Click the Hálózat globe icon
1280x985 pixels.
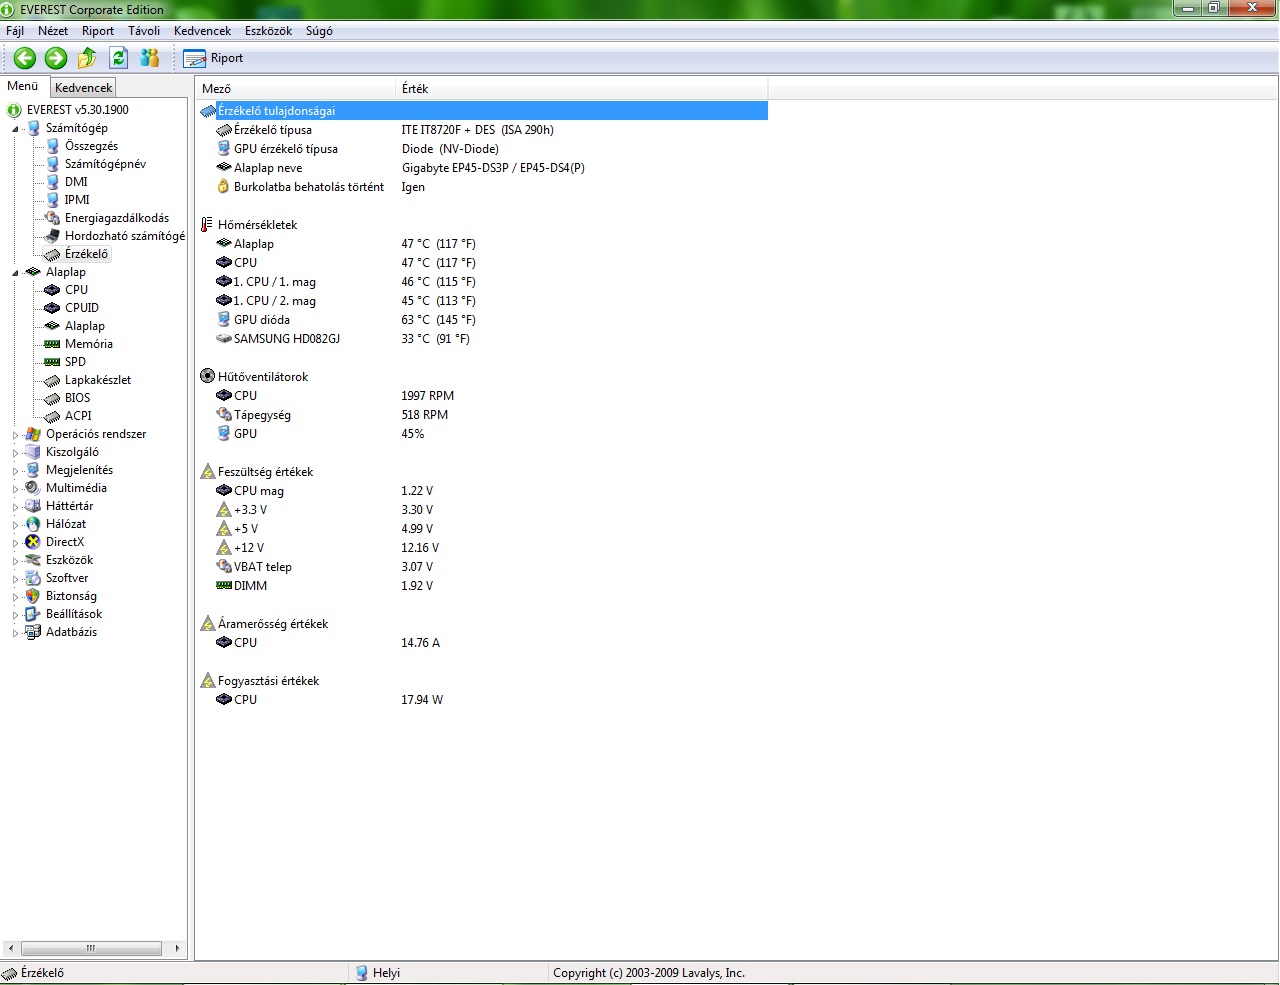click(33, 524)
